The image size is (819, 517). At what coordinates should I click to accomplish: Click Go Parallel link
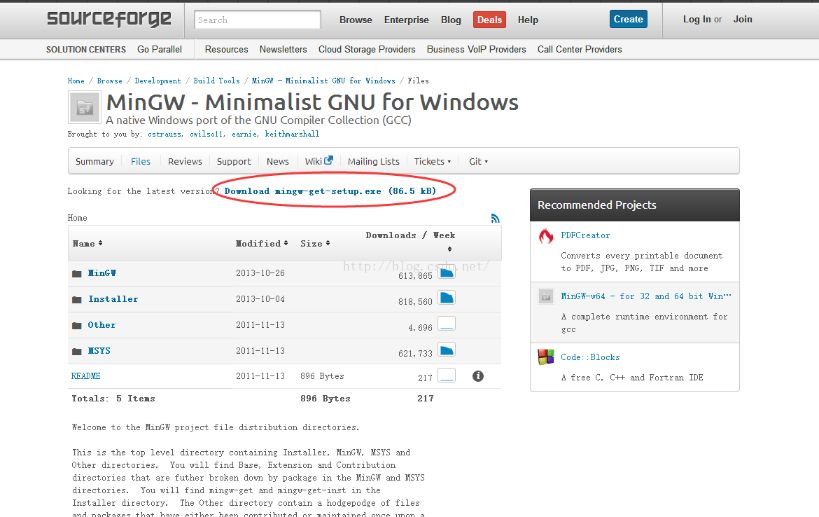click(159, 49)
